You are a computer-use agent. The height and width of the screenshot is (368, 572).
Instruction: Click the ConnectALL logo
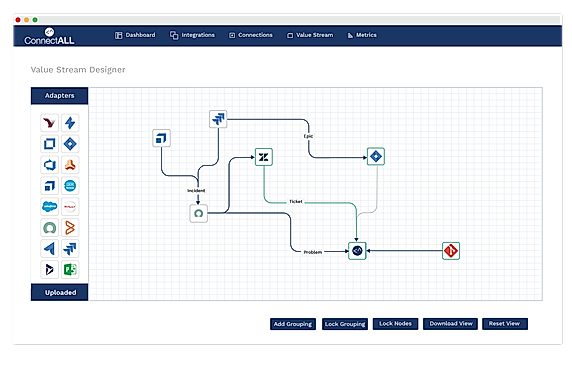coord(49,36)
